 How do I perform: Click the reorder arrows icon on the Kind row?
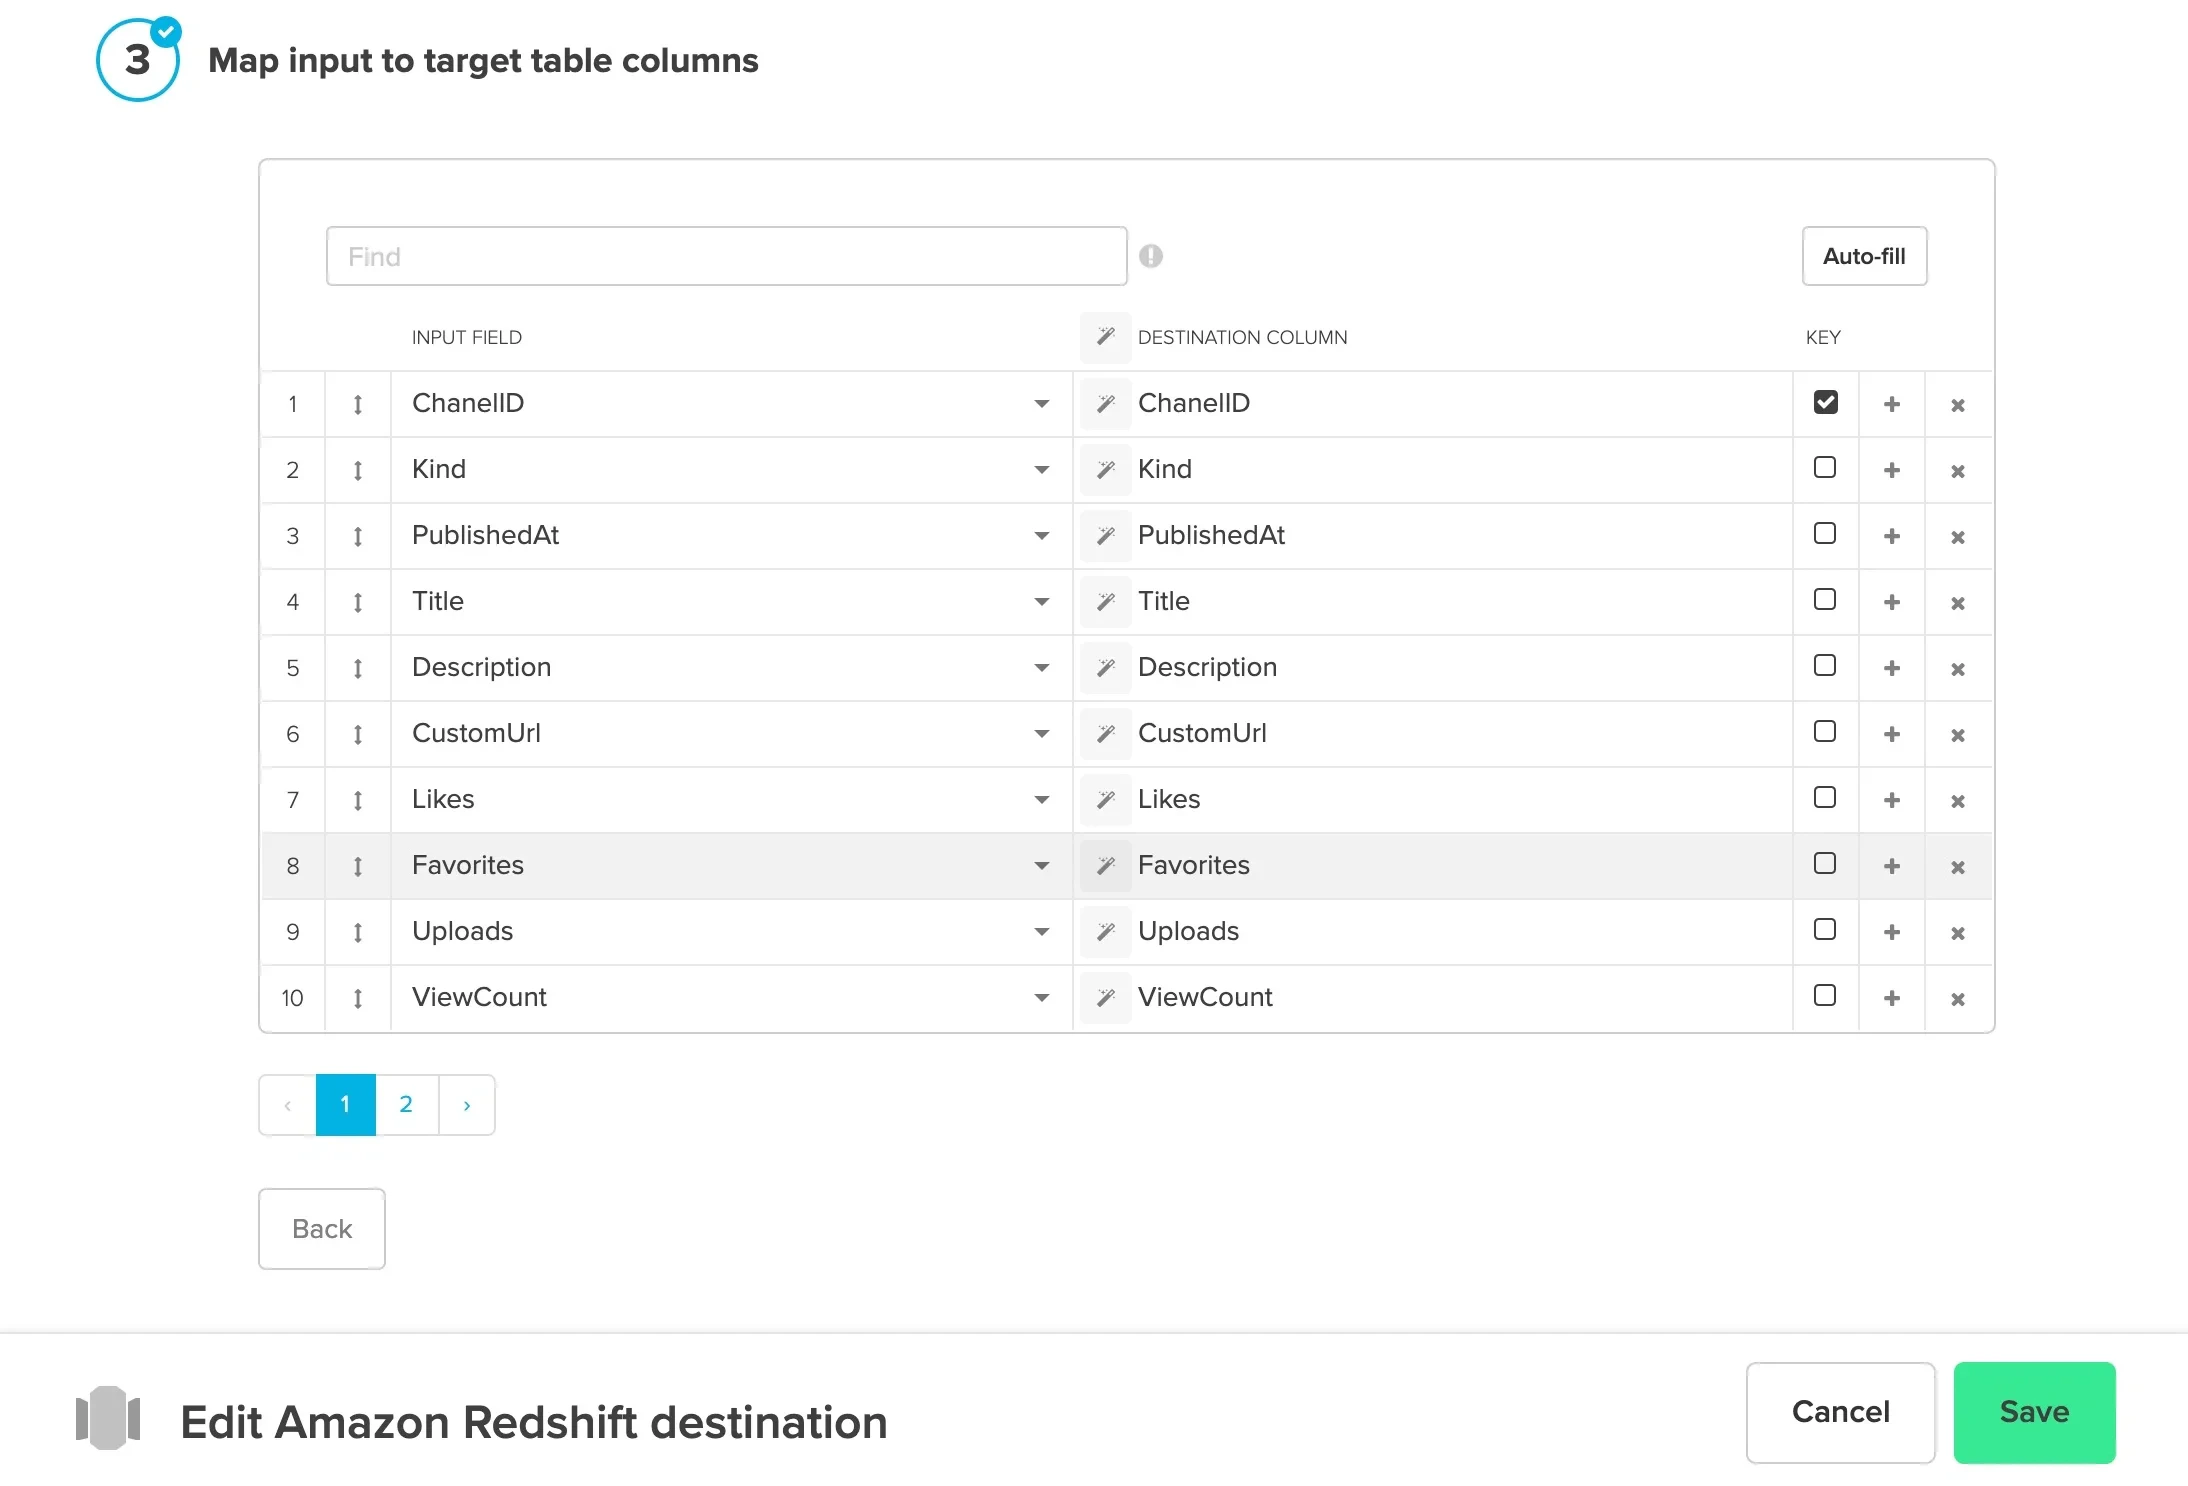click(x=357, y=470)
